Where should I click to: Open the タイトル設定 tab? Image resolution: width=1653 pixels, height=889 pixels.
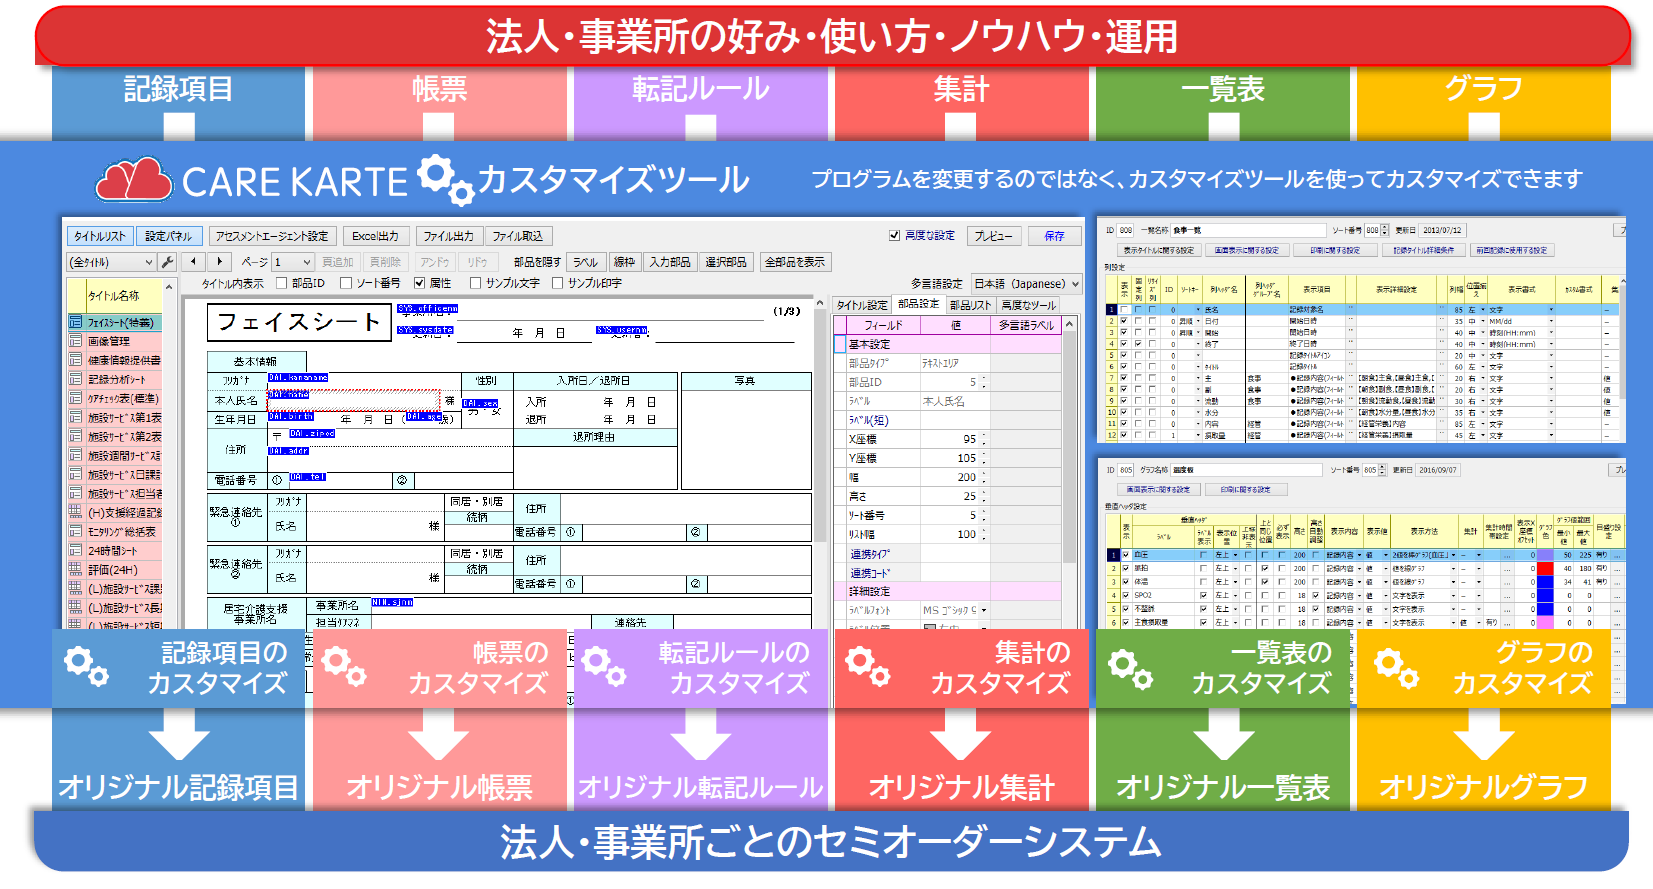[862, 305]
